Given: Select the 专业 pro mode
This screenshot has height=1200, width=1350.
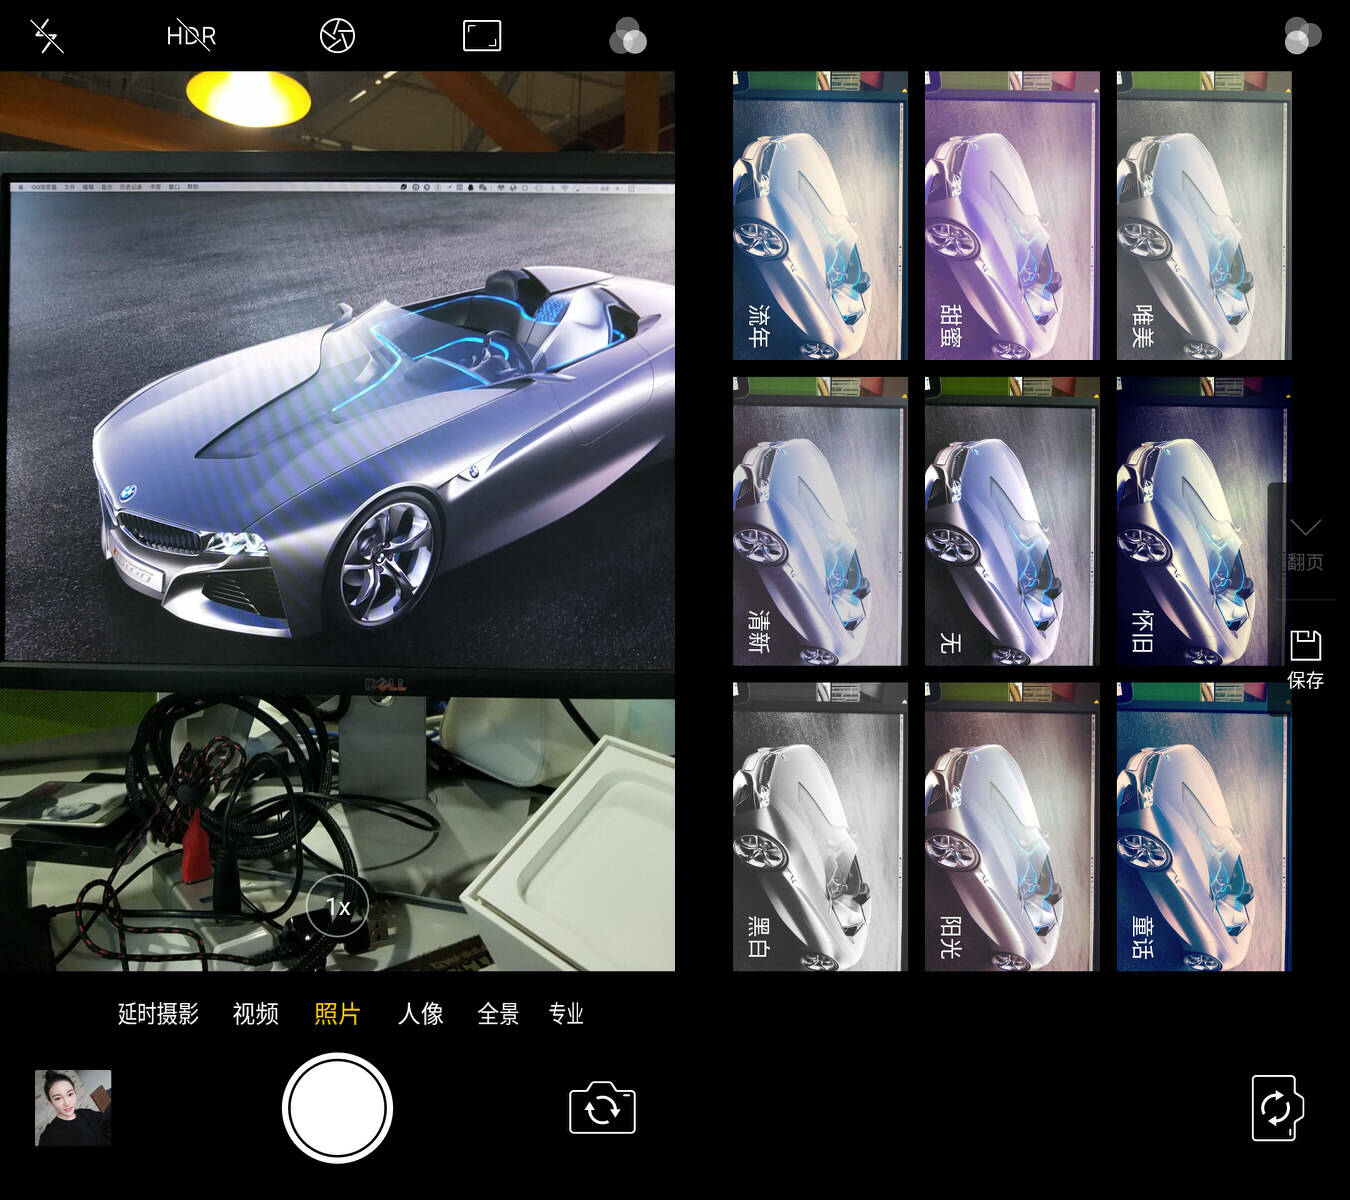Looking at the screenshot, I should tap(566, 1014).
